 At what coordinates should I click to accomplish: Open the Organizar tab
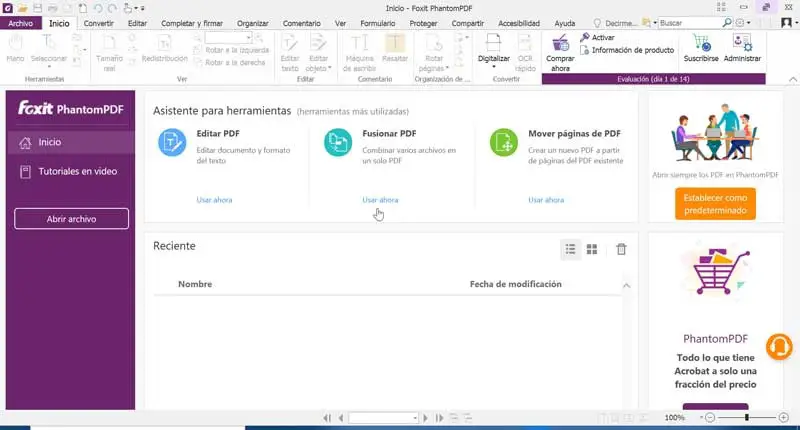(x=253, y=23)
